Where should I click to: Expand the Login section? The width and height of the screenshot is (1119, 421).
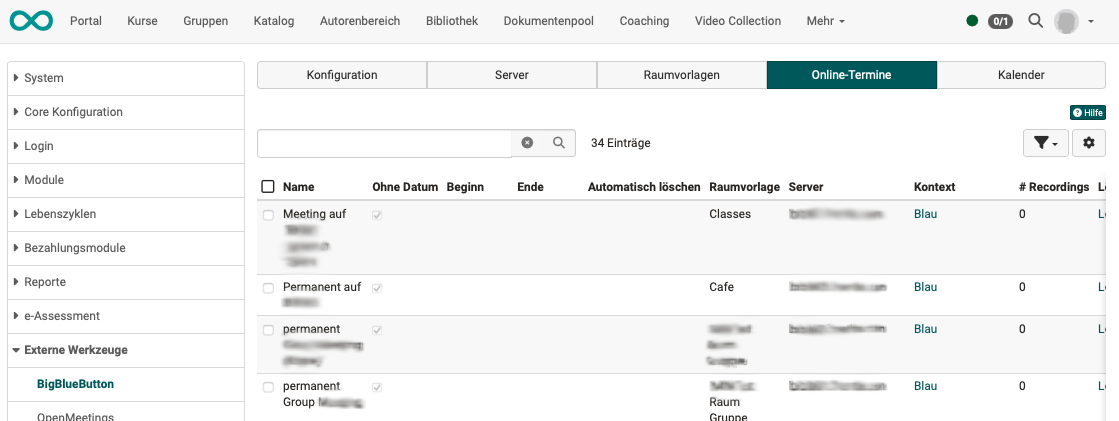coord(126,146)
